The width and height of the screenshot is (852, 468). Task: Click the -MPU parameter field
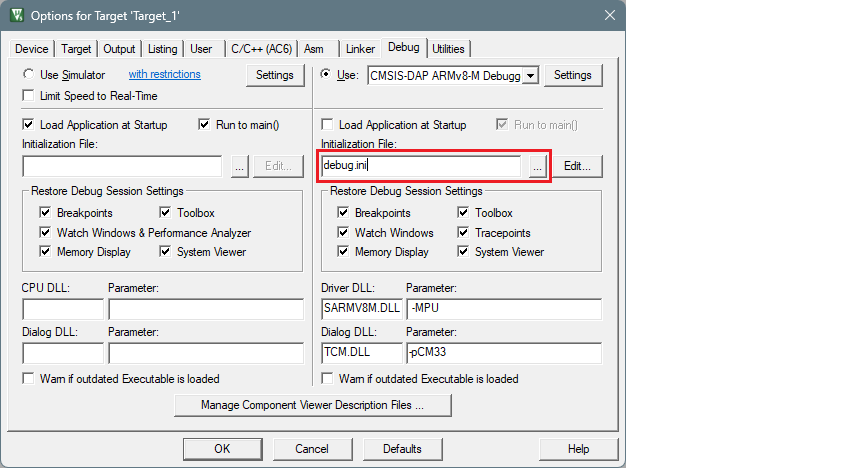(x=504, y=309)
